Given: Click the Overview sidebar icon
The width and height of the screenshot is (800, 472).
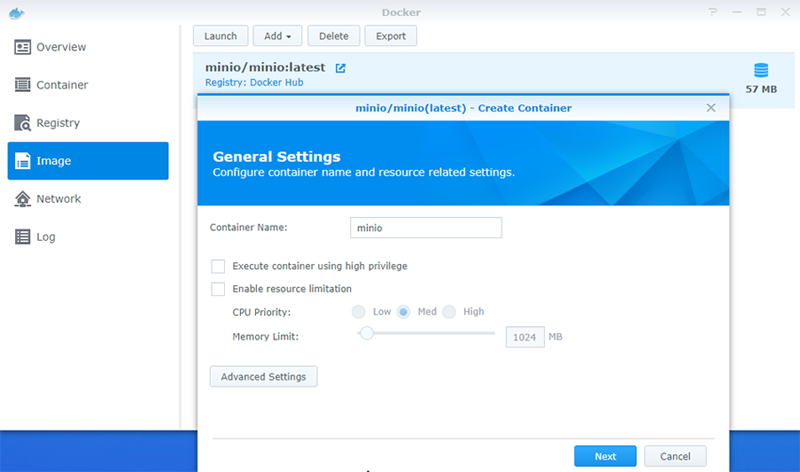Looking at the screenshot, I should pos(22,47).
